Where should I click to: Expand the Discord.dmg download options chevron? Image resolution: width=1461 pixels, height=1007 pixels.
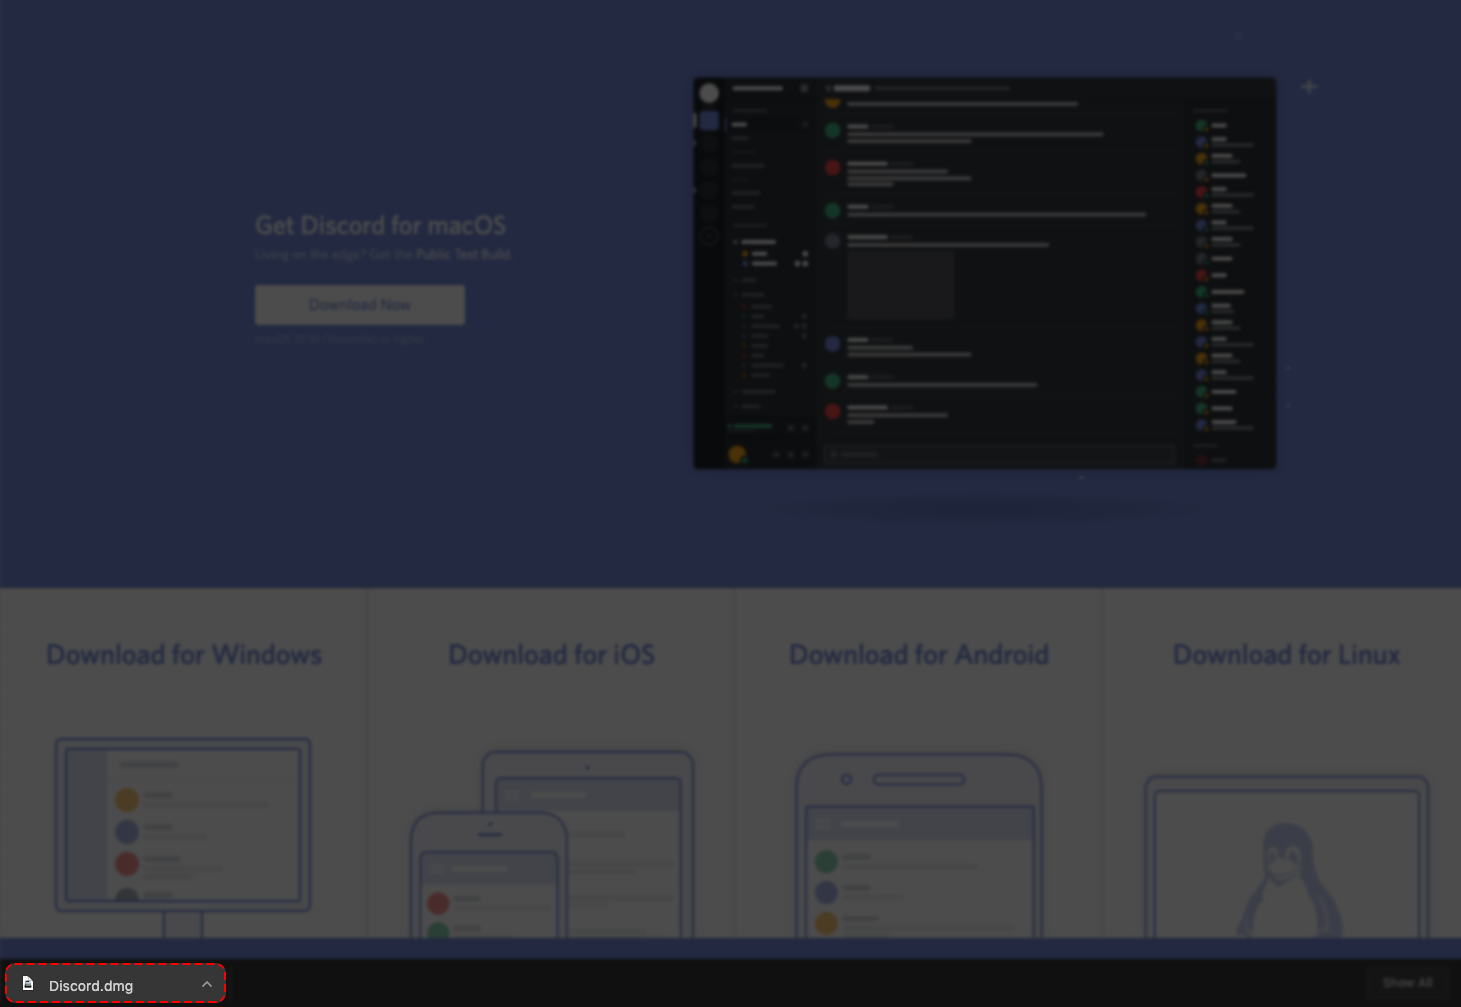pyautogui.click(x=207, y=984)
